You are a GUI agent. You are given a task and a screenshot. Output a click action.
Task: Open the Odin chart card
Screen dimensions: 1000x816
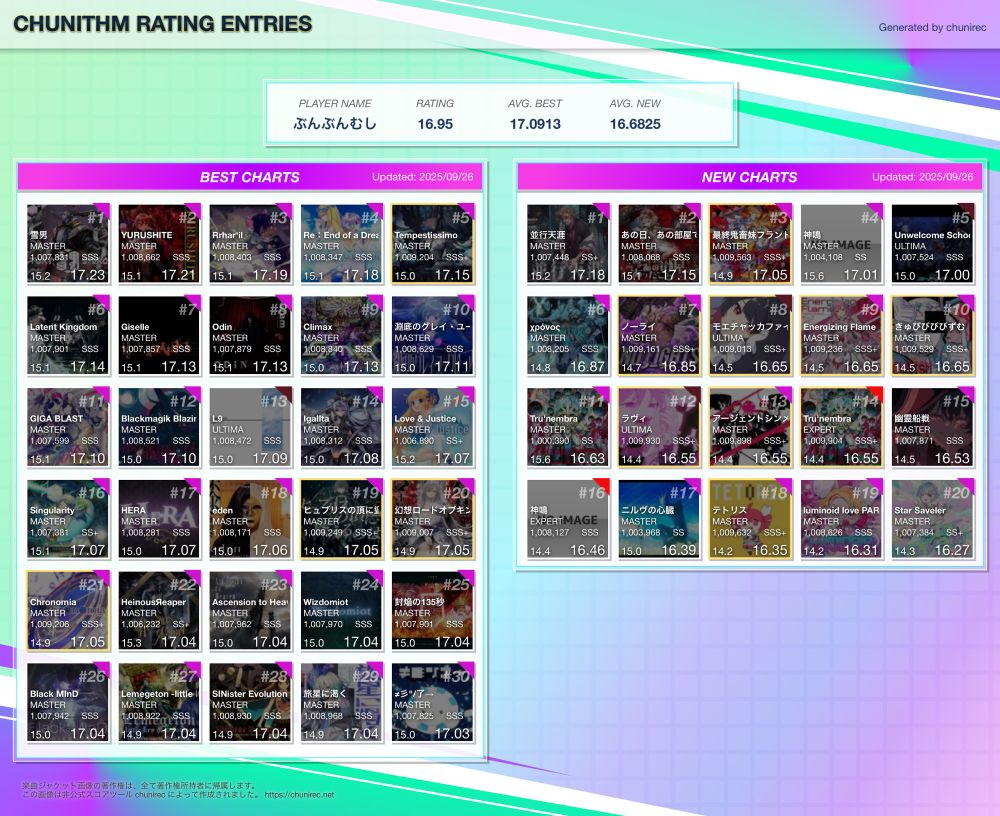coord(251,336)
